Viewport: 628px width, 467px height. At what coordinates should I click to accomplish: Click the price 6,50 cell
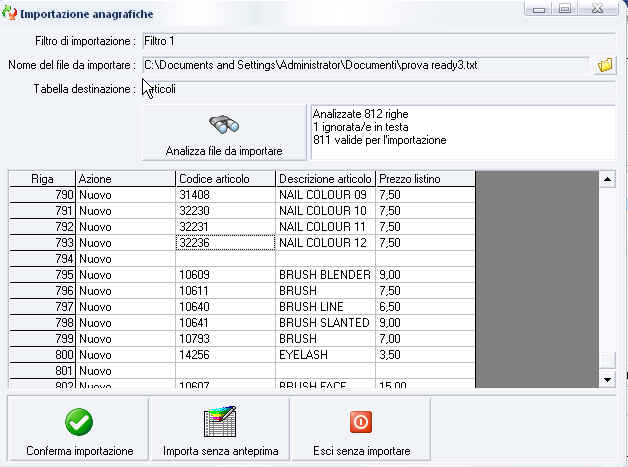point(425,307)
